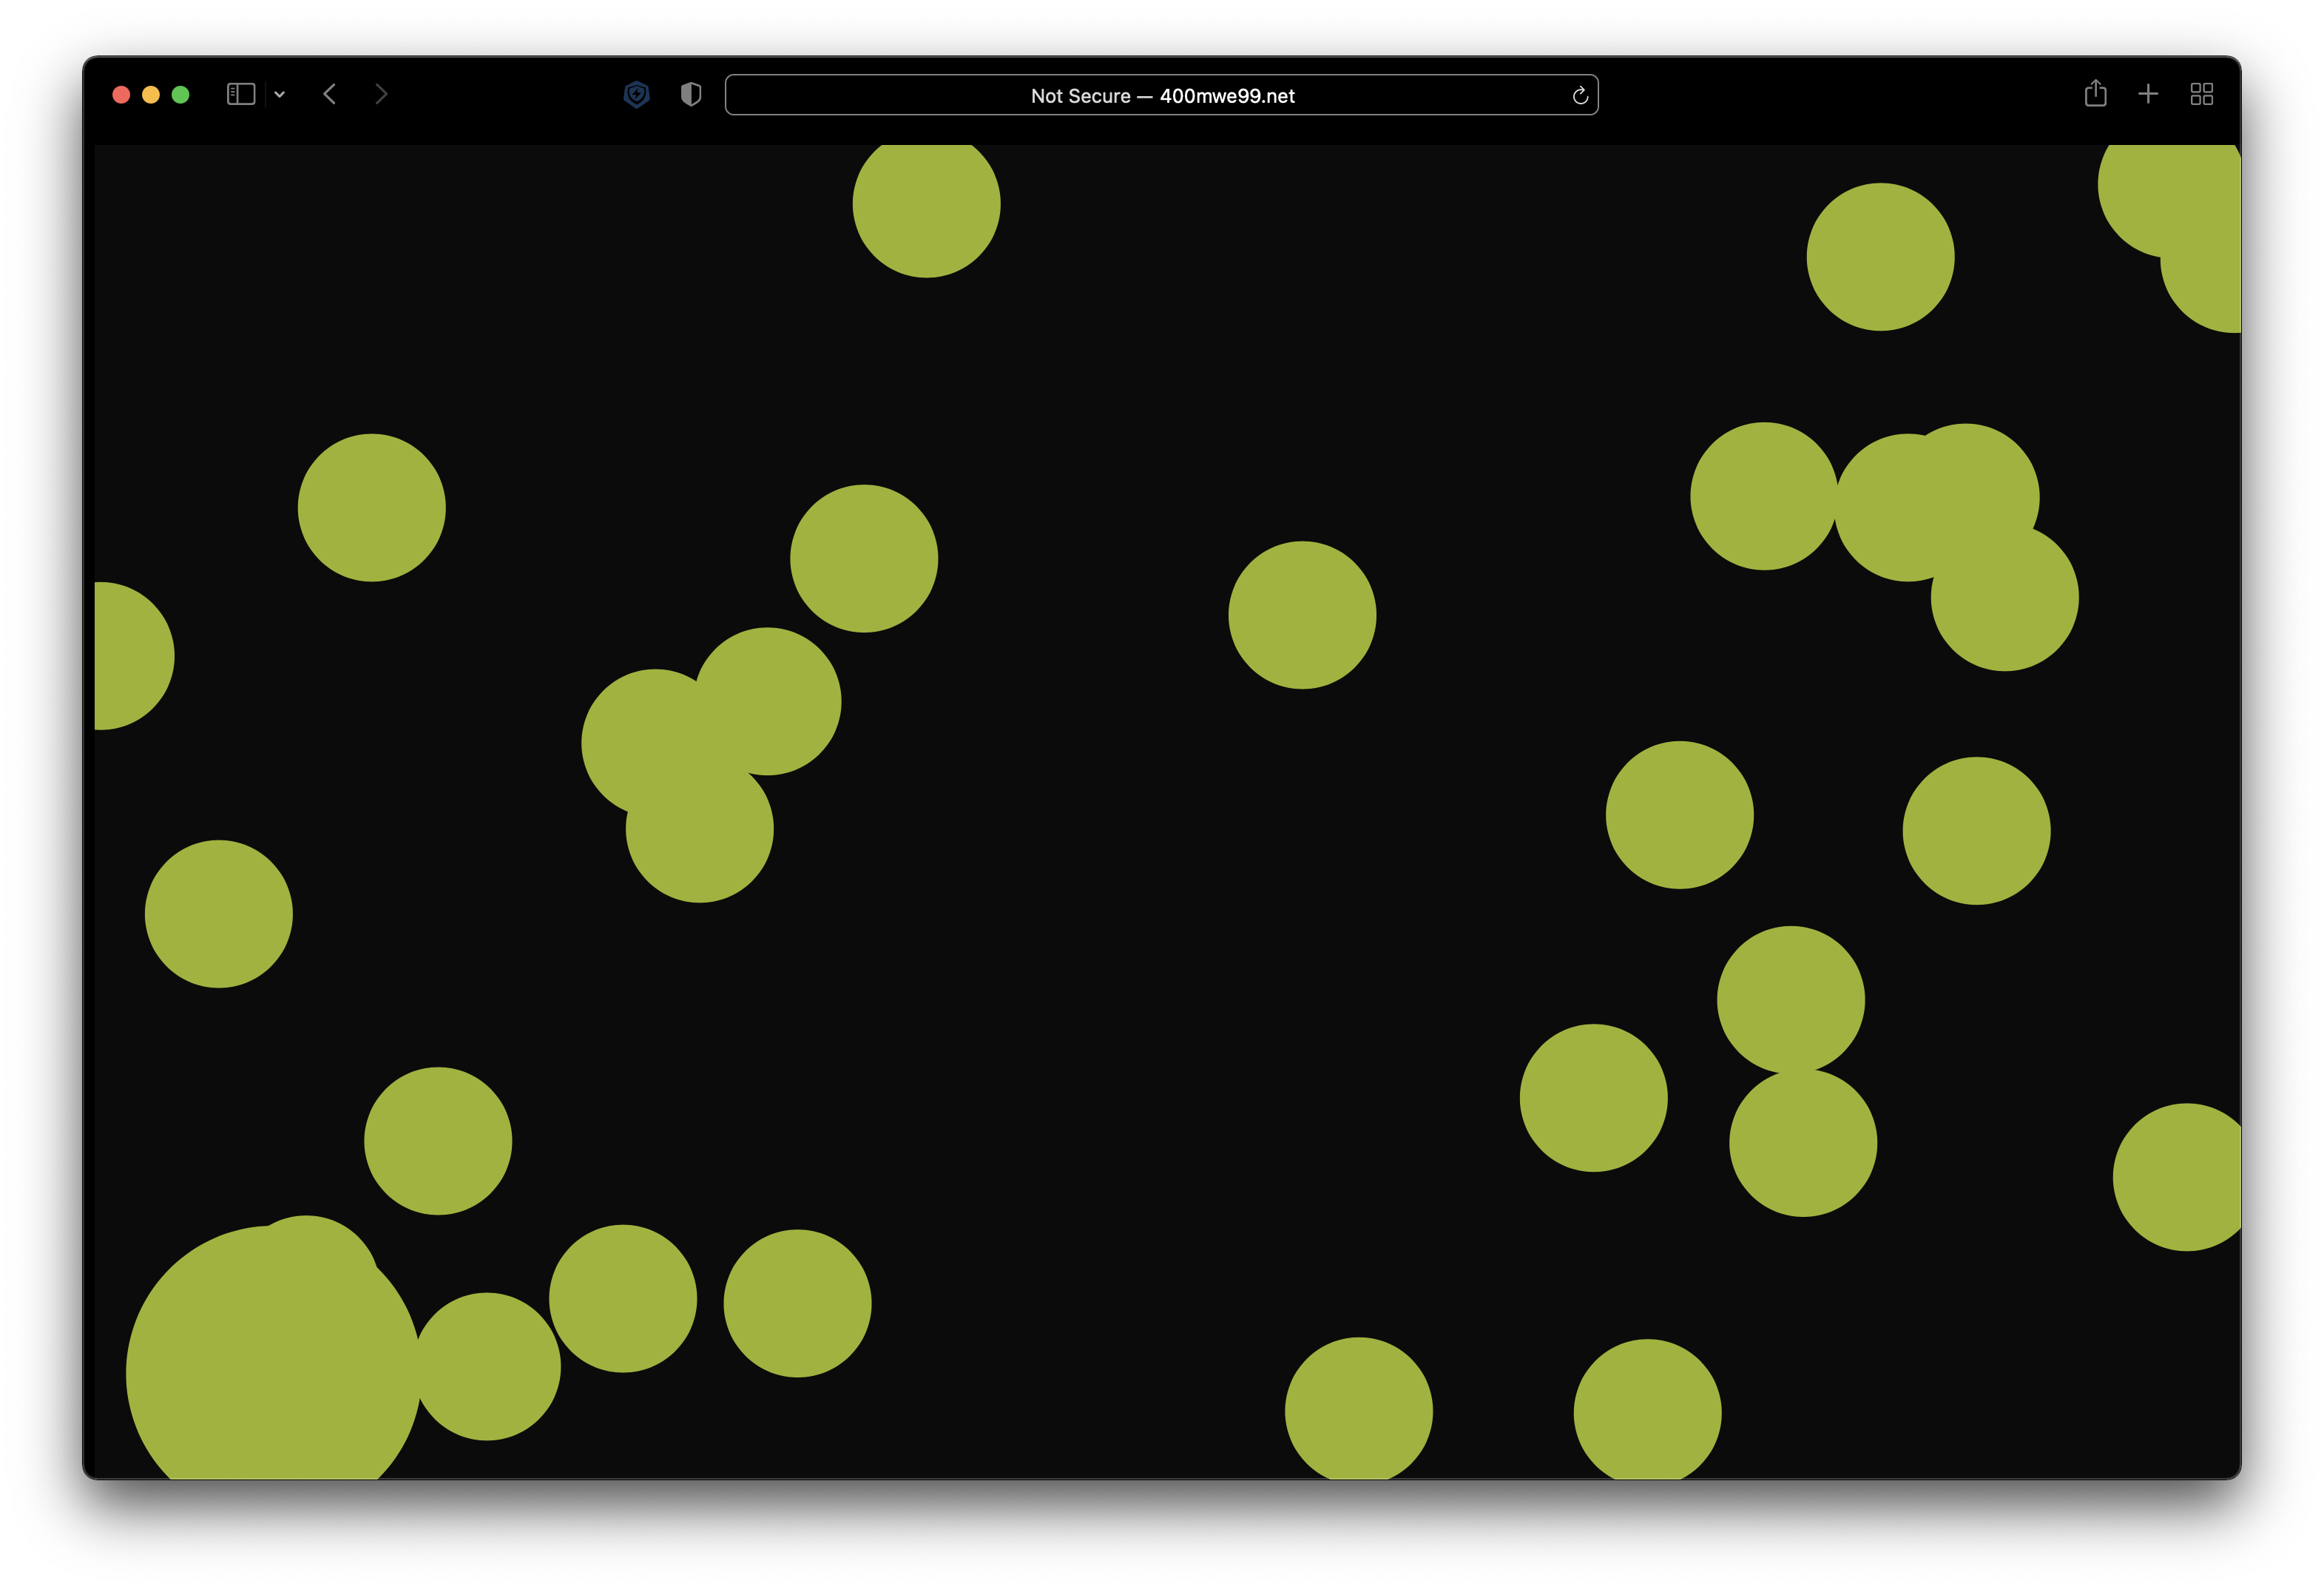
Task: Go back with the left arrow
Action: click(330, 94)
